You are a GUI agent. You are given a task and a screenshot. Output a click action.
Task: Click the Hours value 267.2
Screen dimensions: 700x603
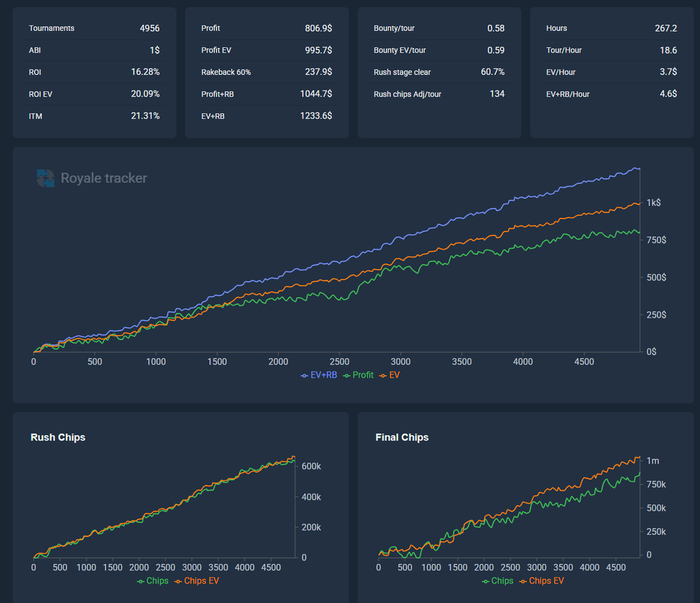tap(666, 28)
